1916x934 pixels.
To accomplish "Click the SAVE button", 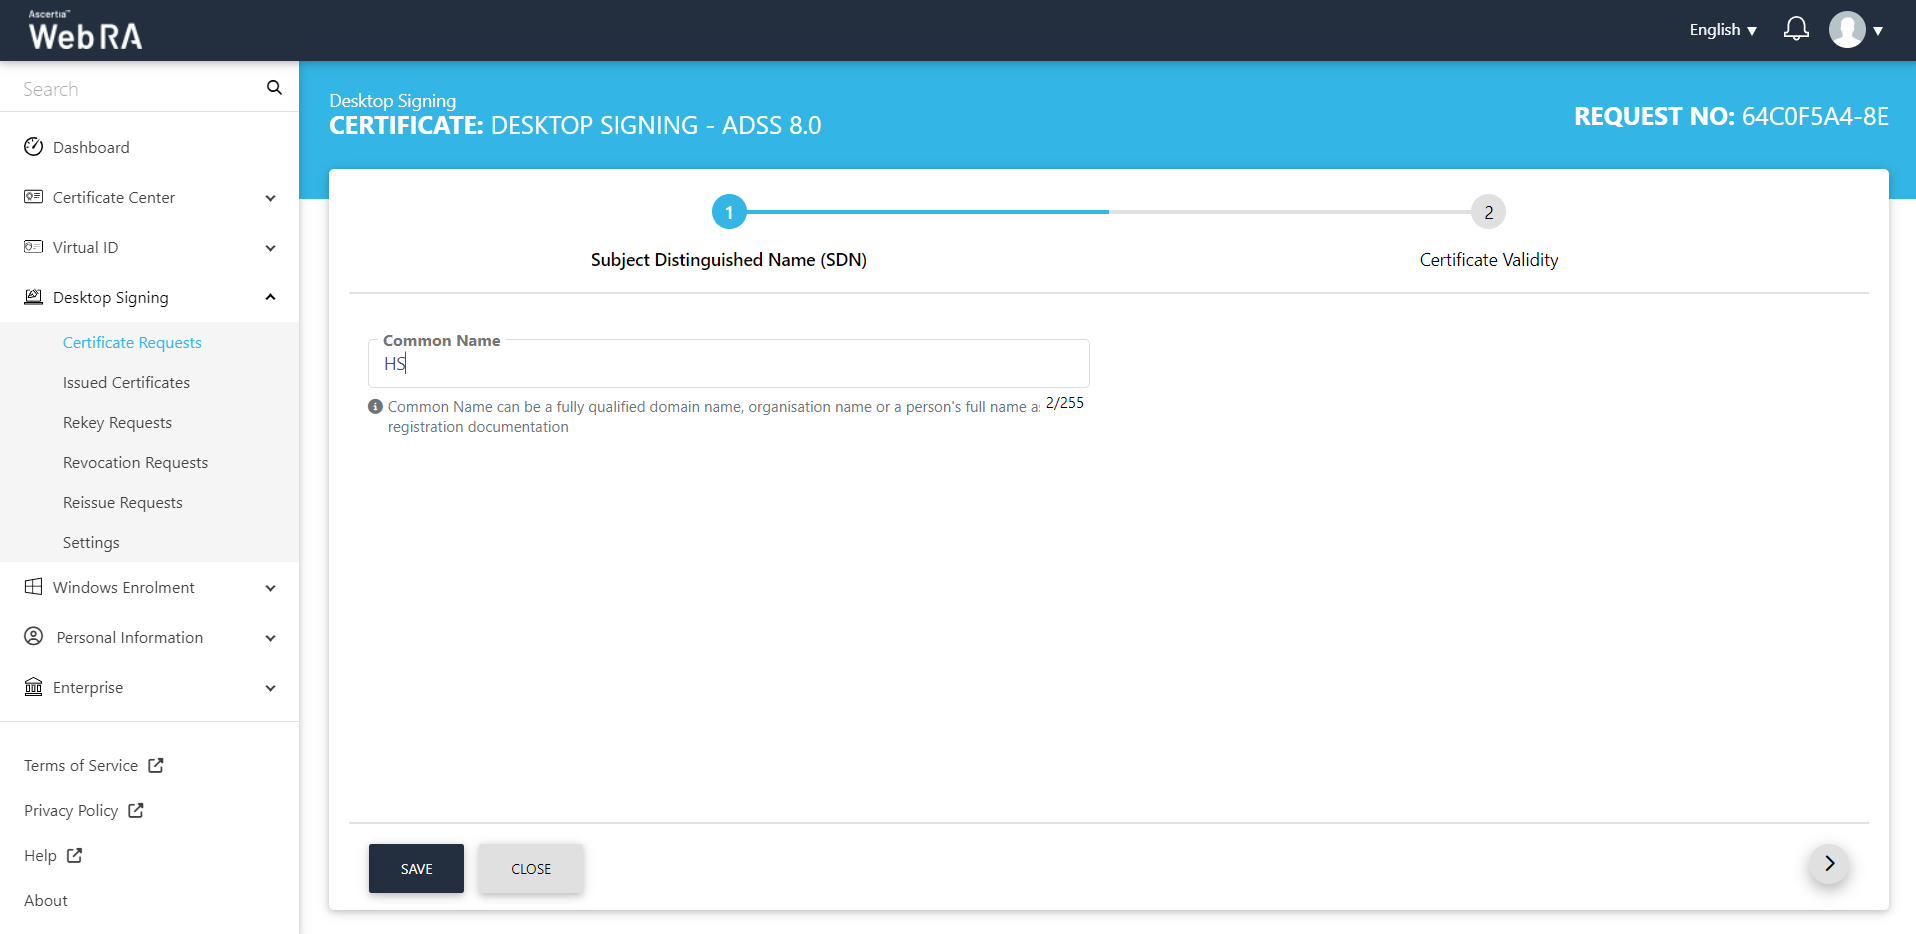I will 416,869.
